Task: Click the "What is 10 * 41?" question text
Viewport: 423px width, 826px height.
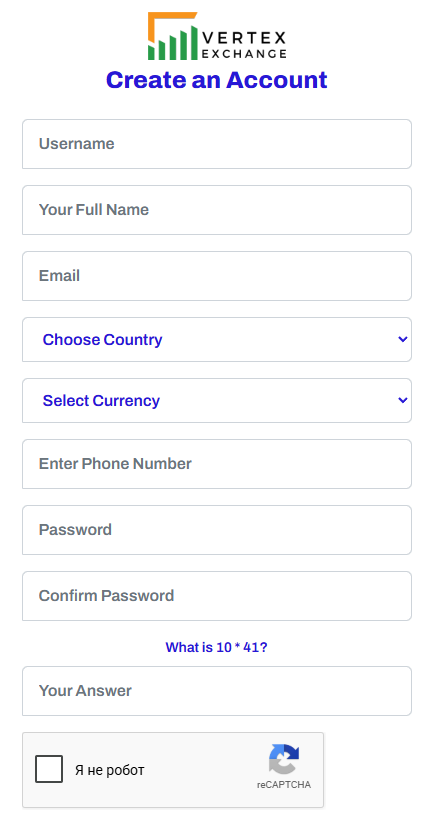Action: (217, 647)
